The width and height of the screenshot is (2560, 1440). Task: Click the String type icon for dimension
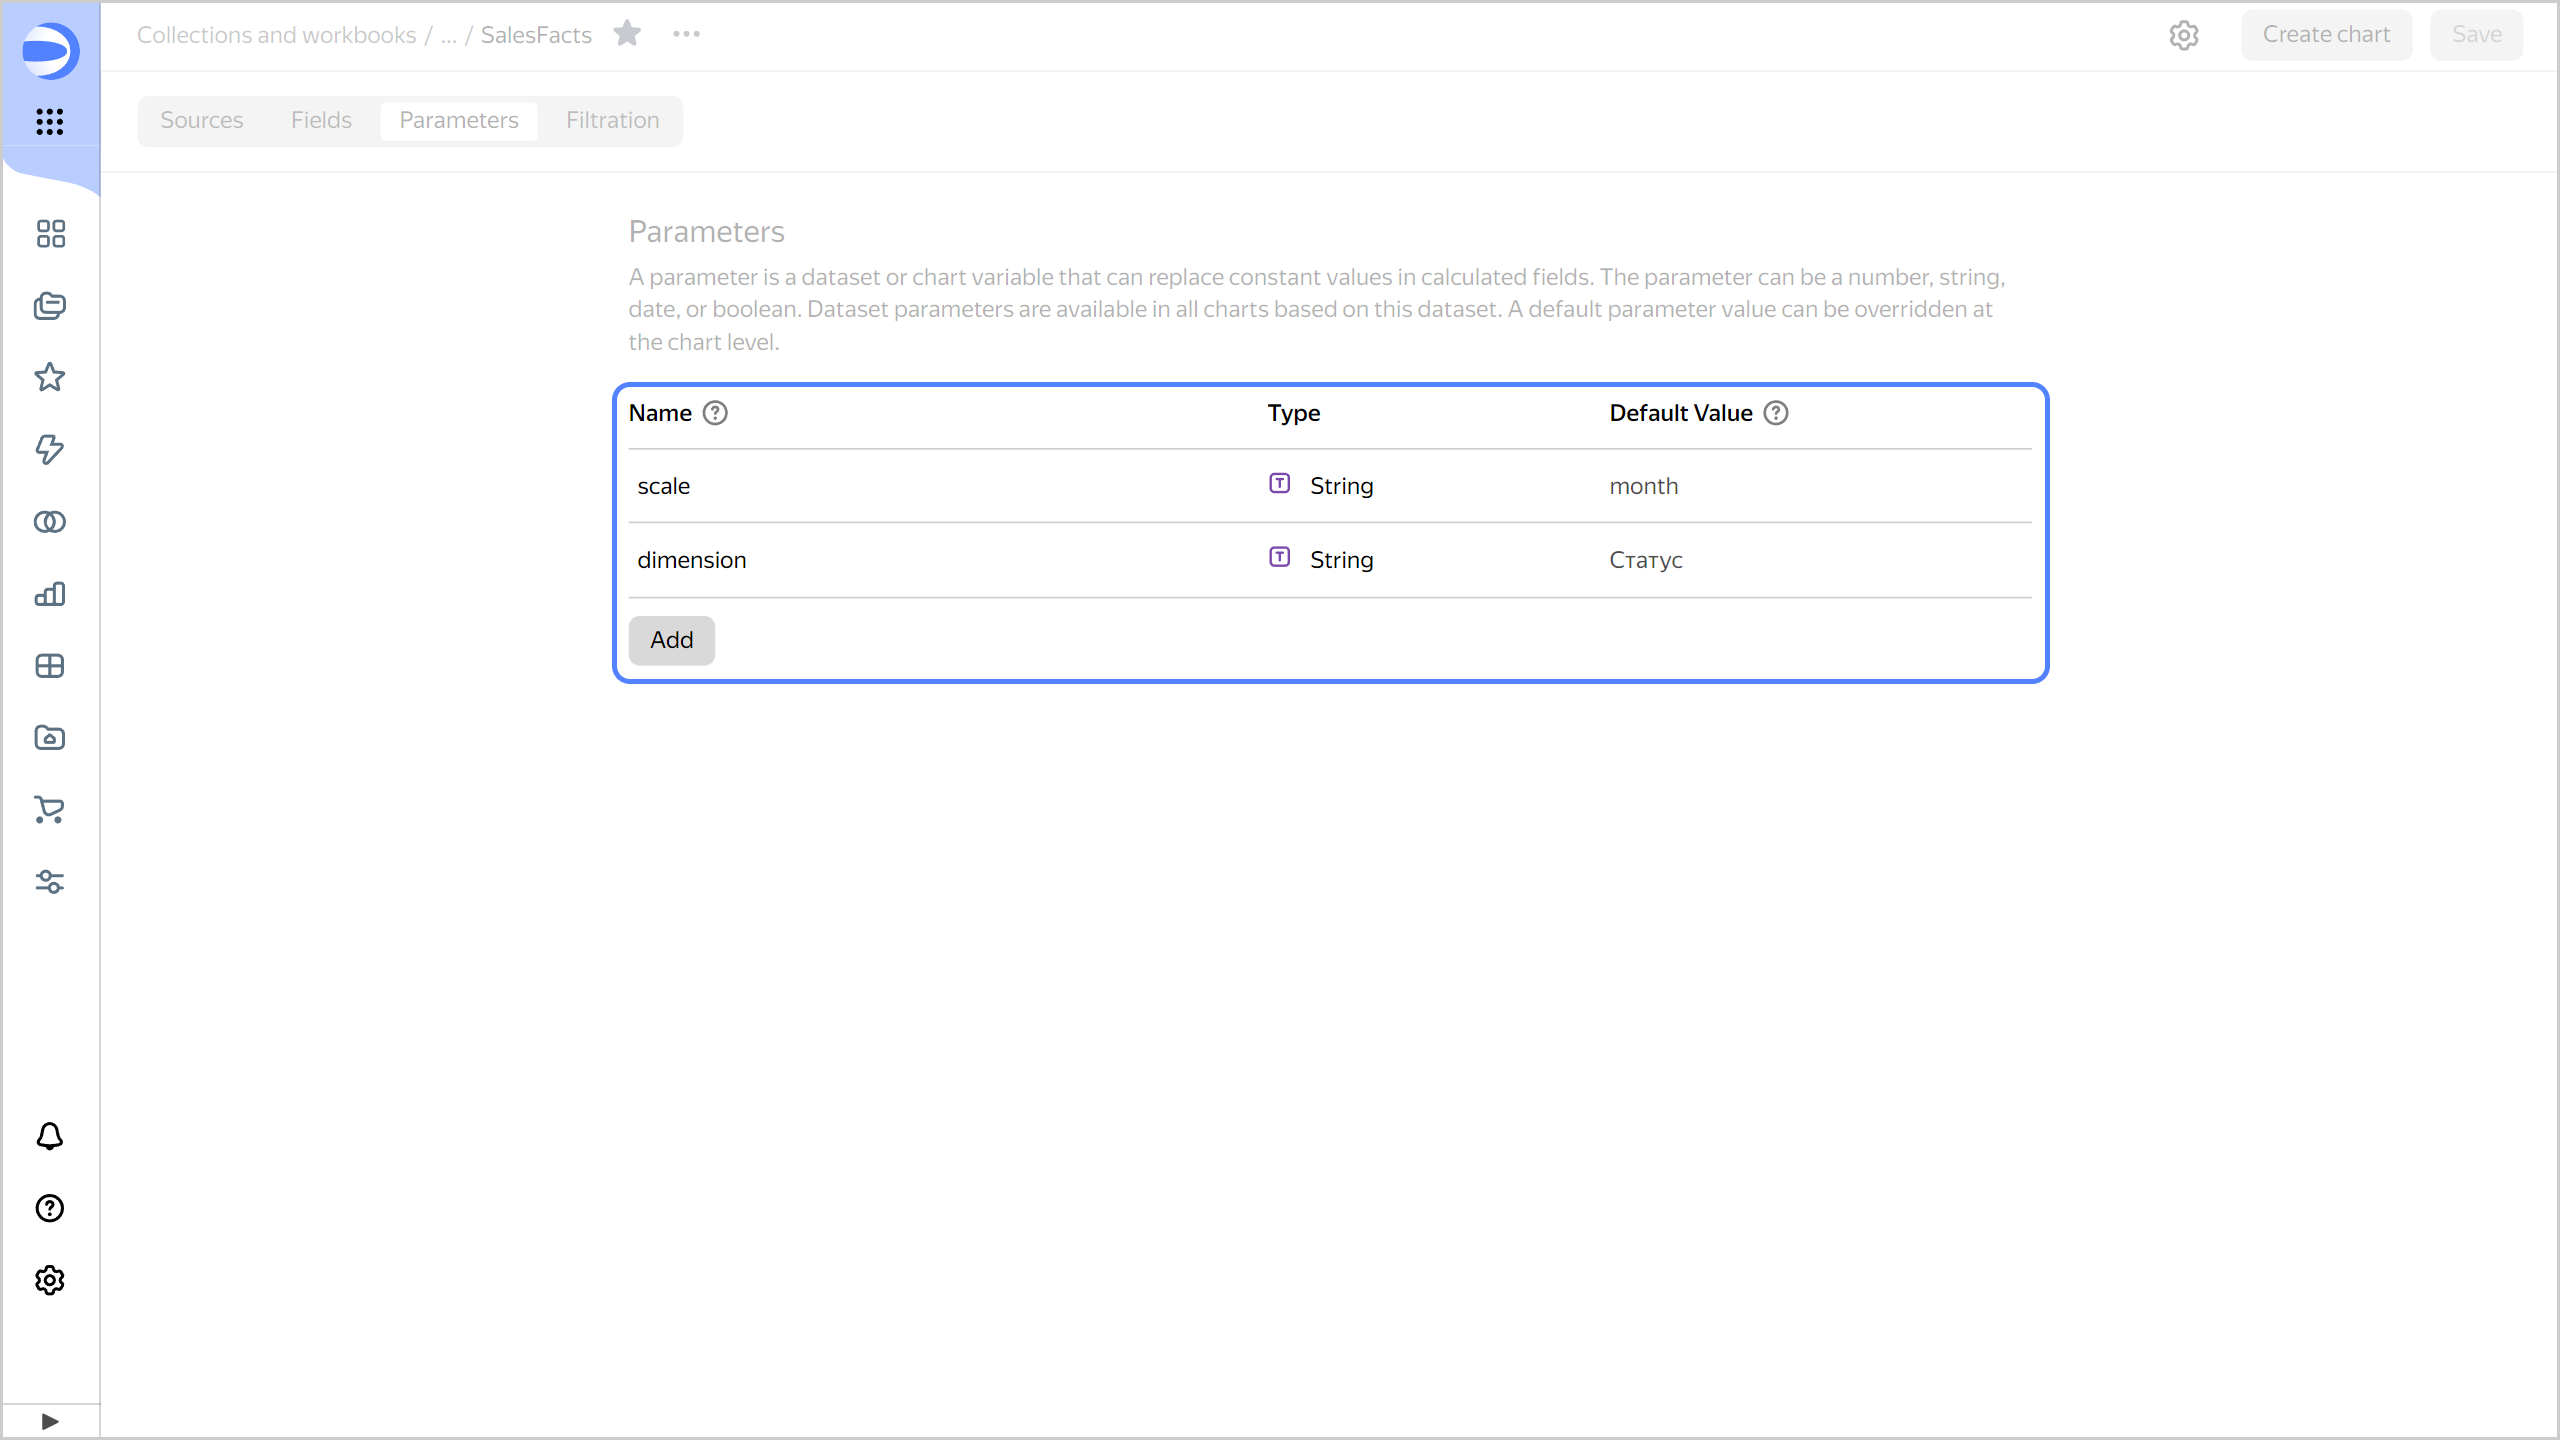(1280, 557)
